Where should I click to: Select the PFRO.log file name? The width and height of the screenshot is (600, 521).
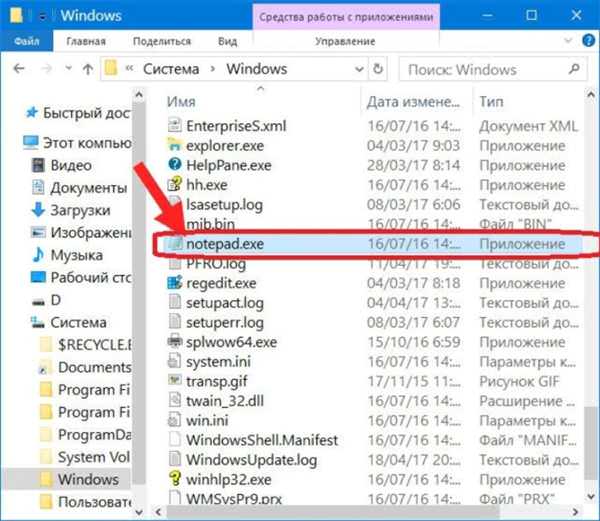(216, 264)
